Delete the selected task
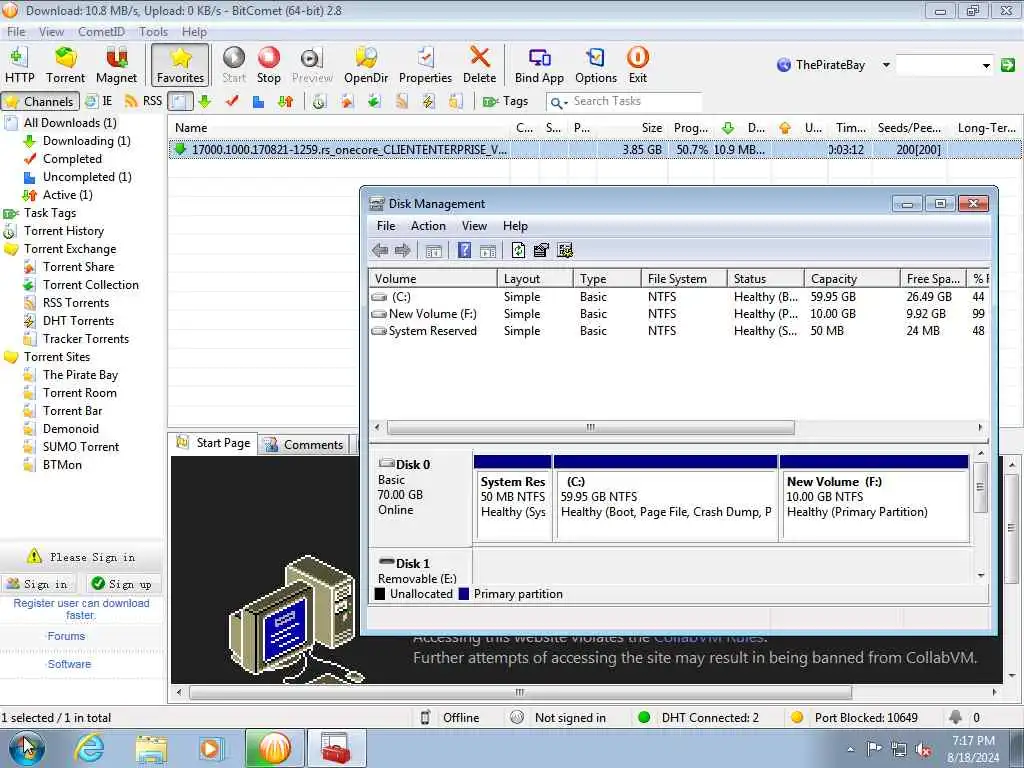This screenshot has width=1024, height=768. [479, 65]
